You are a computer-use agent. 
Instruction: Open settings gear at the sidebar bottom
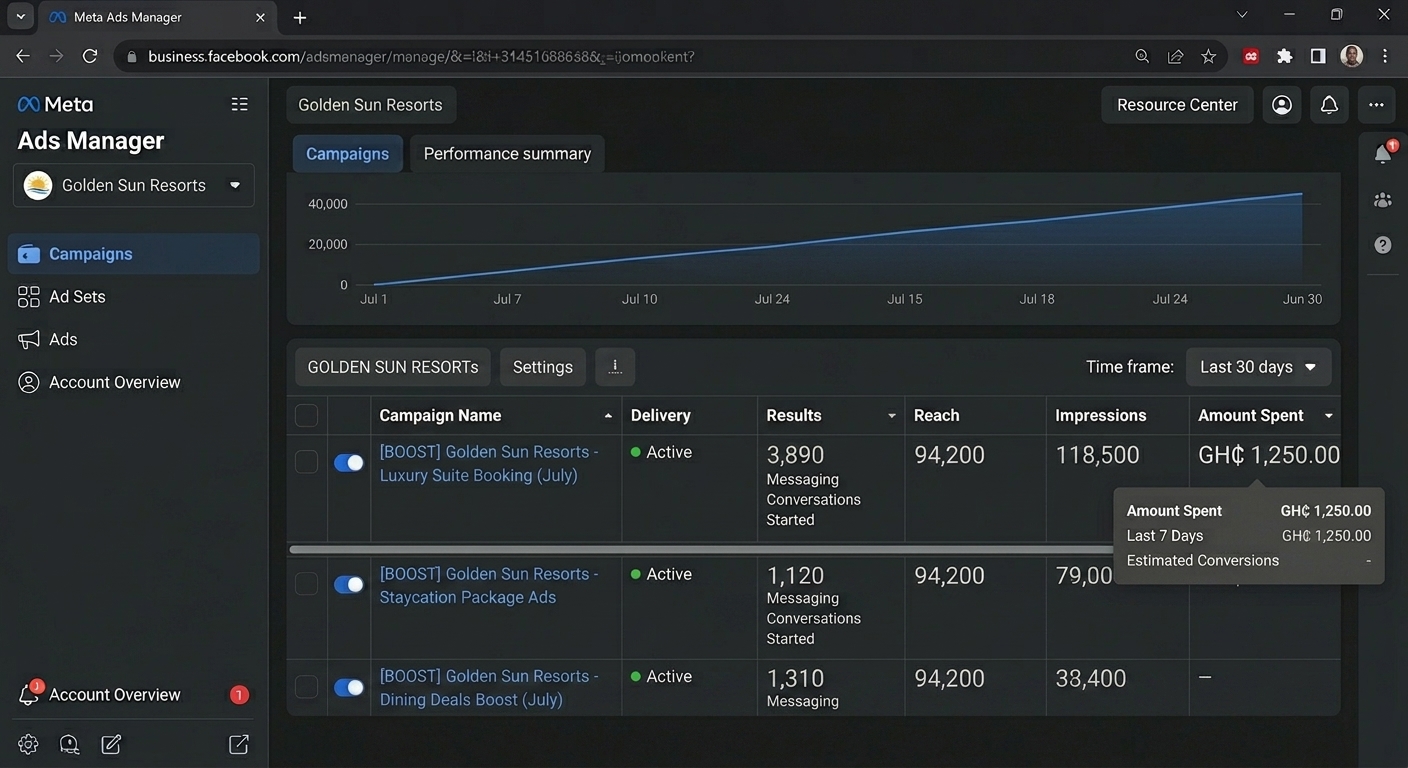(x=28, y=744)
